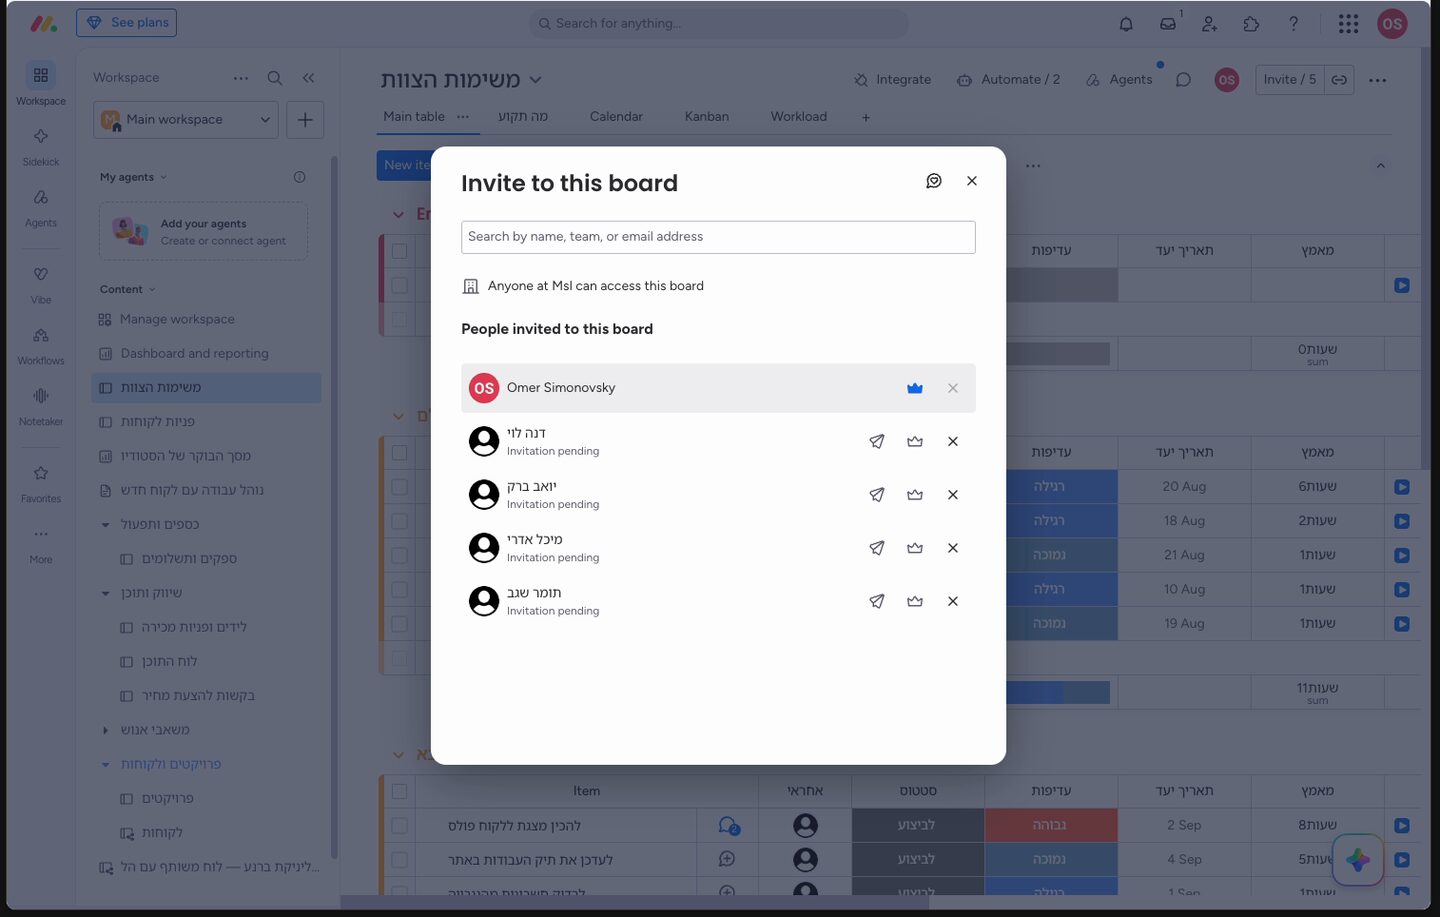Screen dimensions: 1440x917
Task: Toggle owner crown for Omer Simonovsky
Action: click(915, 388)
